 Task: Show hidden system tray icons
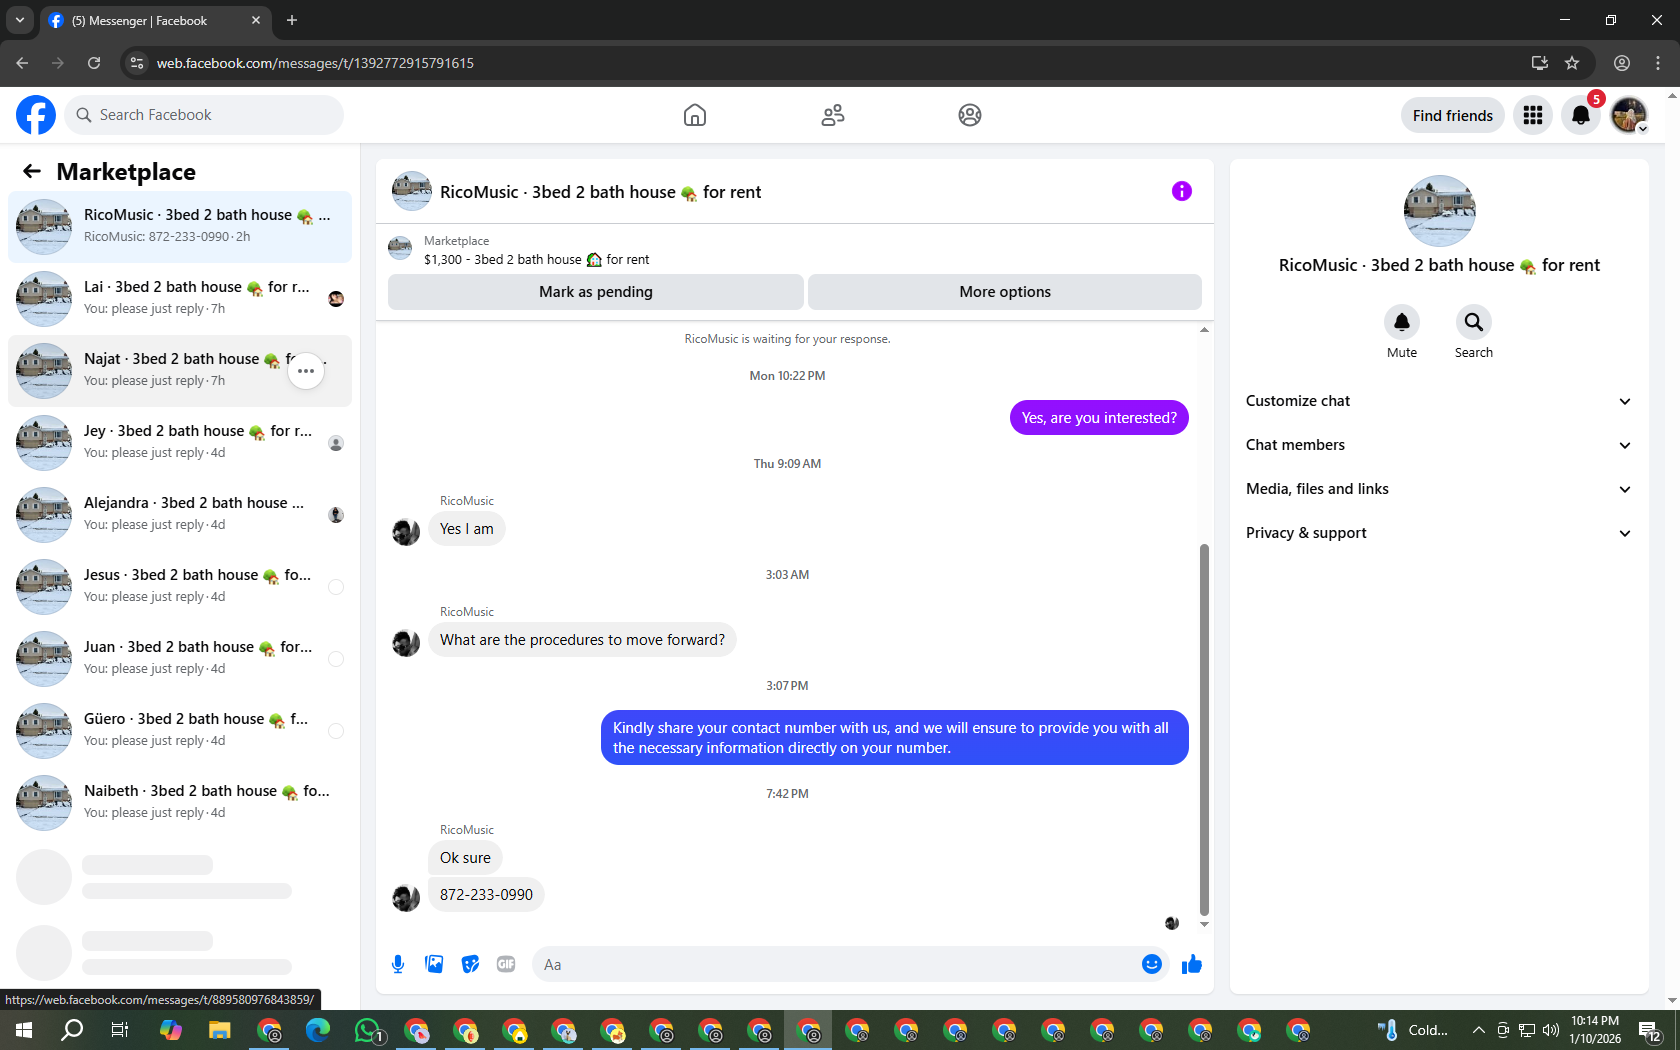tap(1478, 1030)
